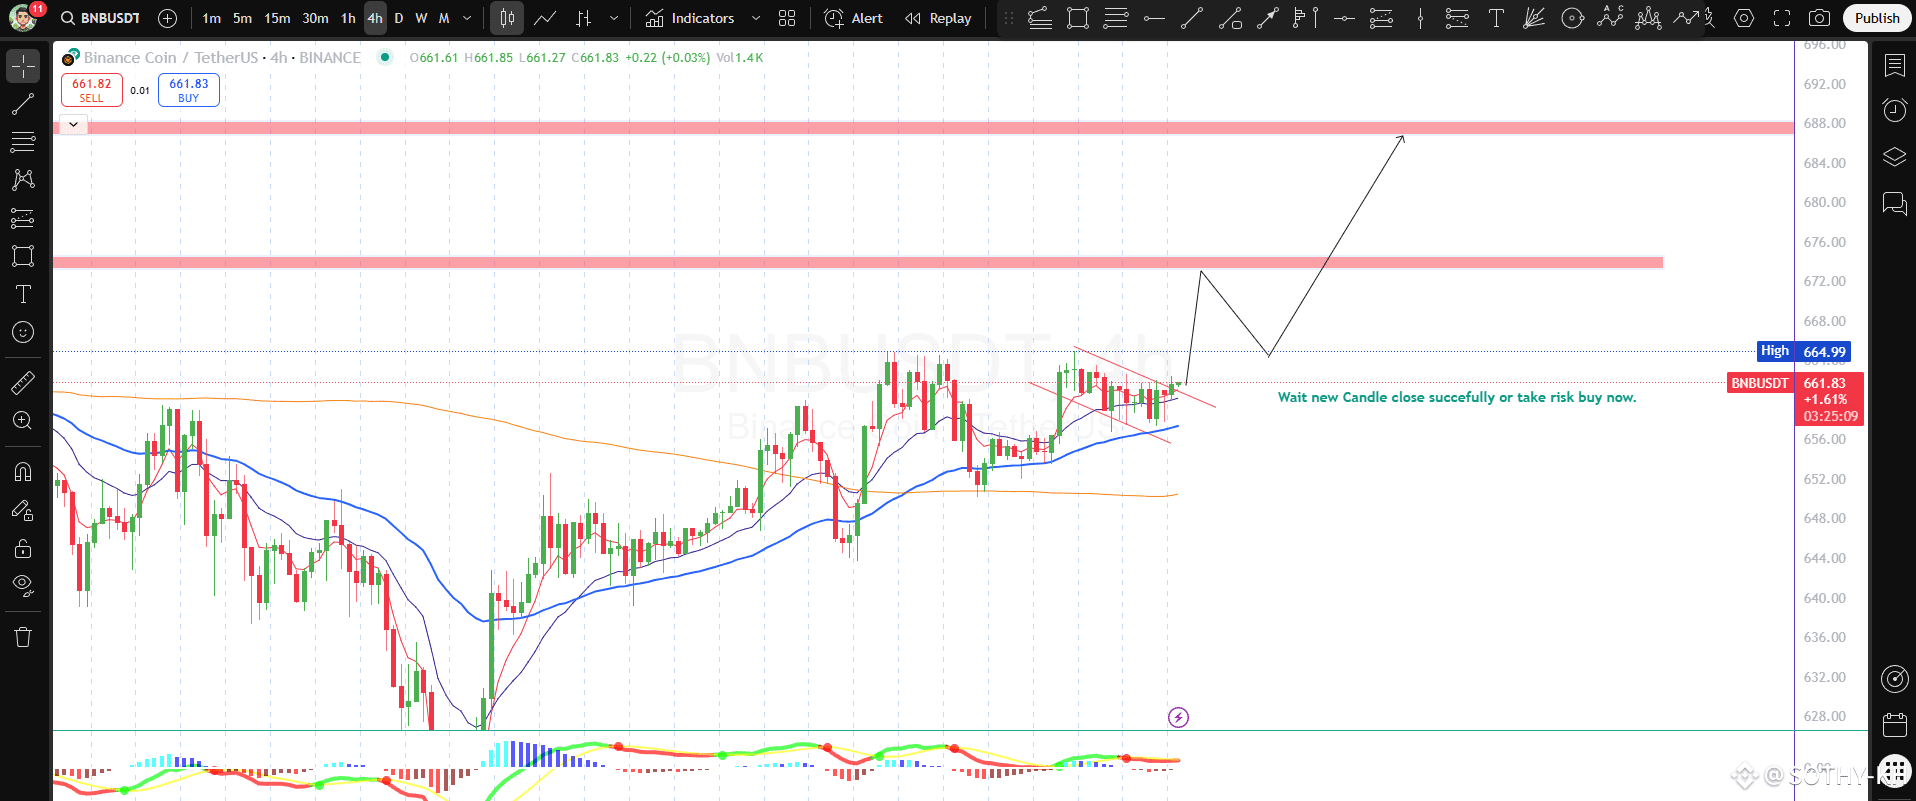This screenshot has width=1916, height=801.
Task: Pick the arrow tool in favorites toolbar
Action: coord(1268,18)
